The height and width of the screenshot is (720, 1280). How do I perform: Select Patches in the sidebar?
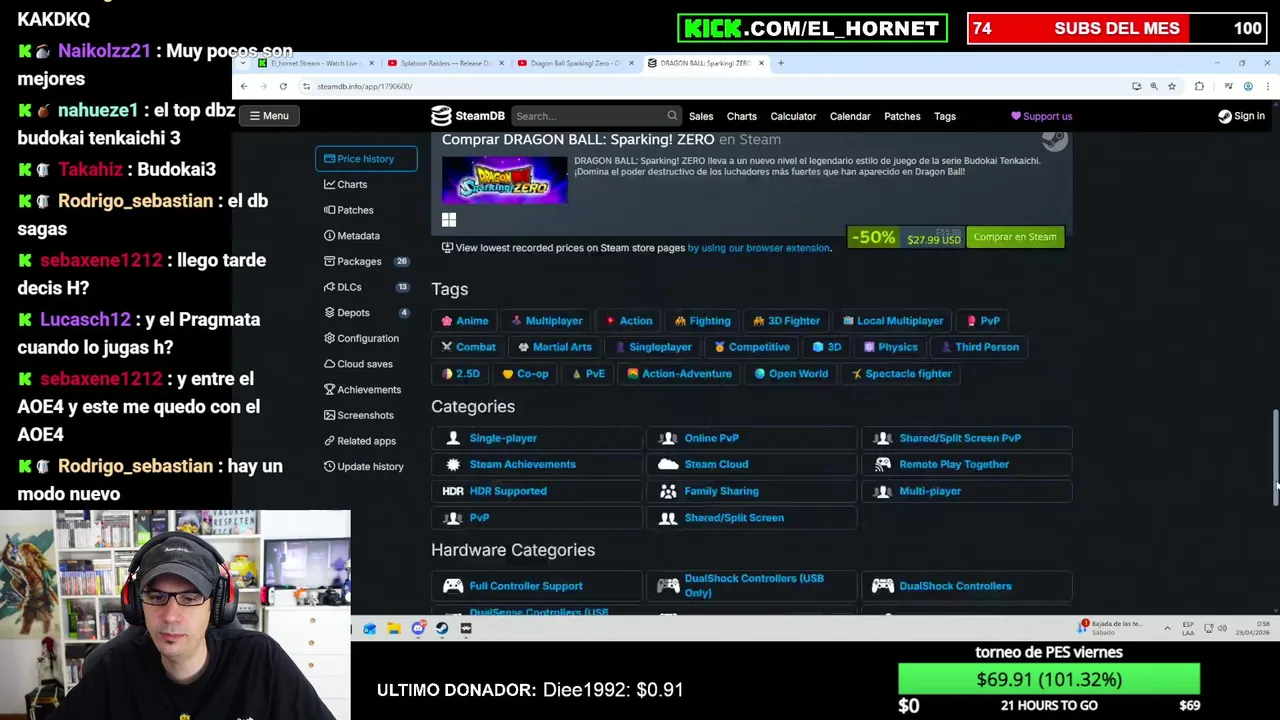point(349,210)
